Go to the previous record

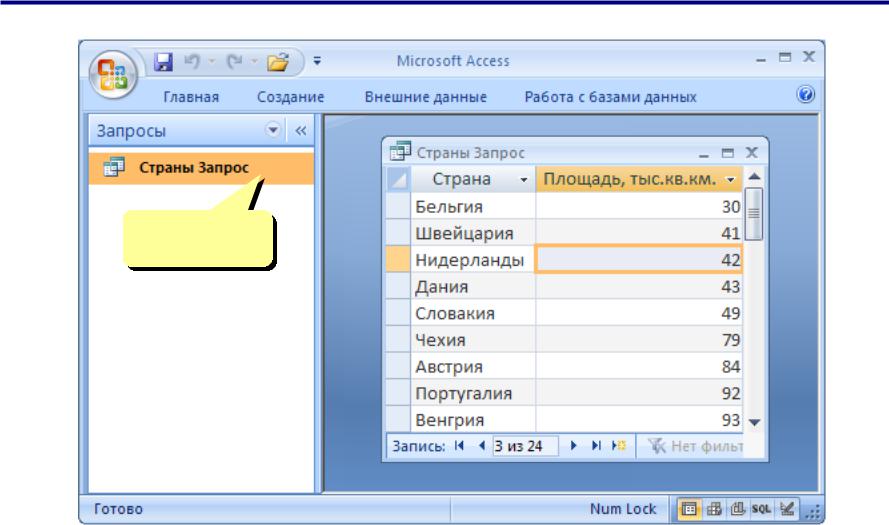[481, 446]
